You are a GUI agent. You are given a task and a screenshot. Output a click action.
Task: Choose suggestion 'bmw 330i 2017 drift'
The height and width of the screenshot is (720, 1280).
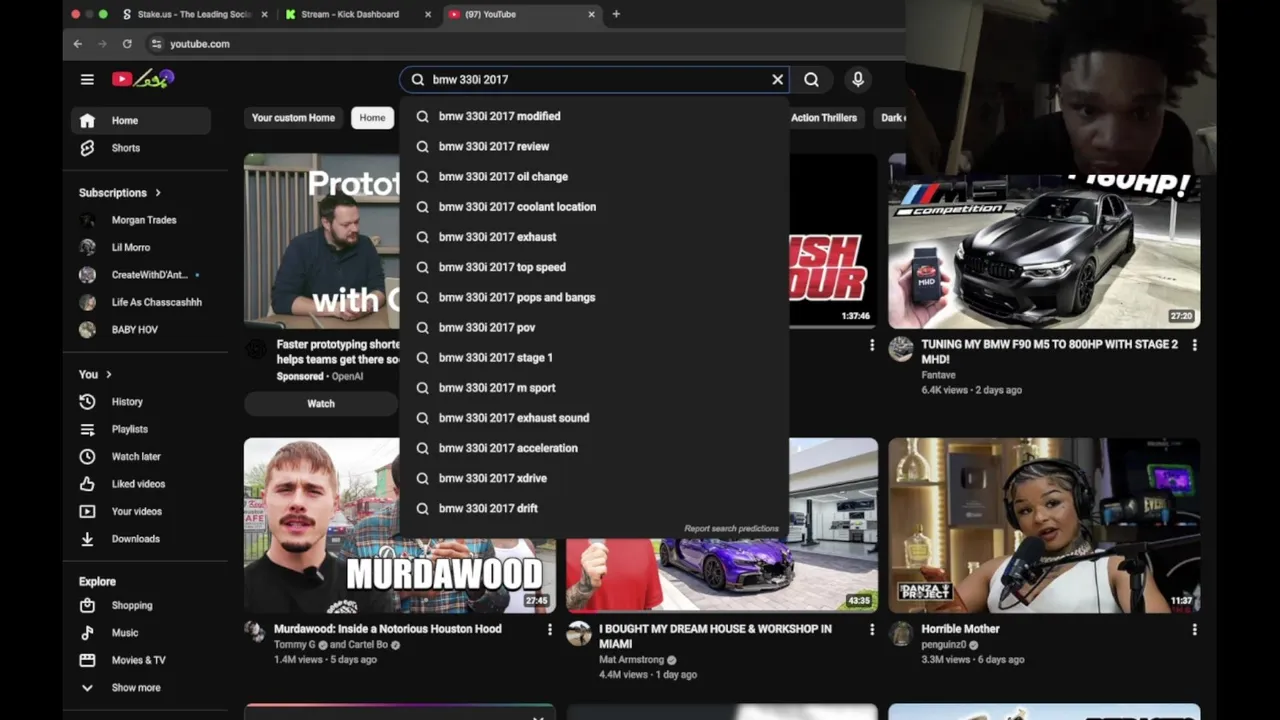[x=594, y=508]
